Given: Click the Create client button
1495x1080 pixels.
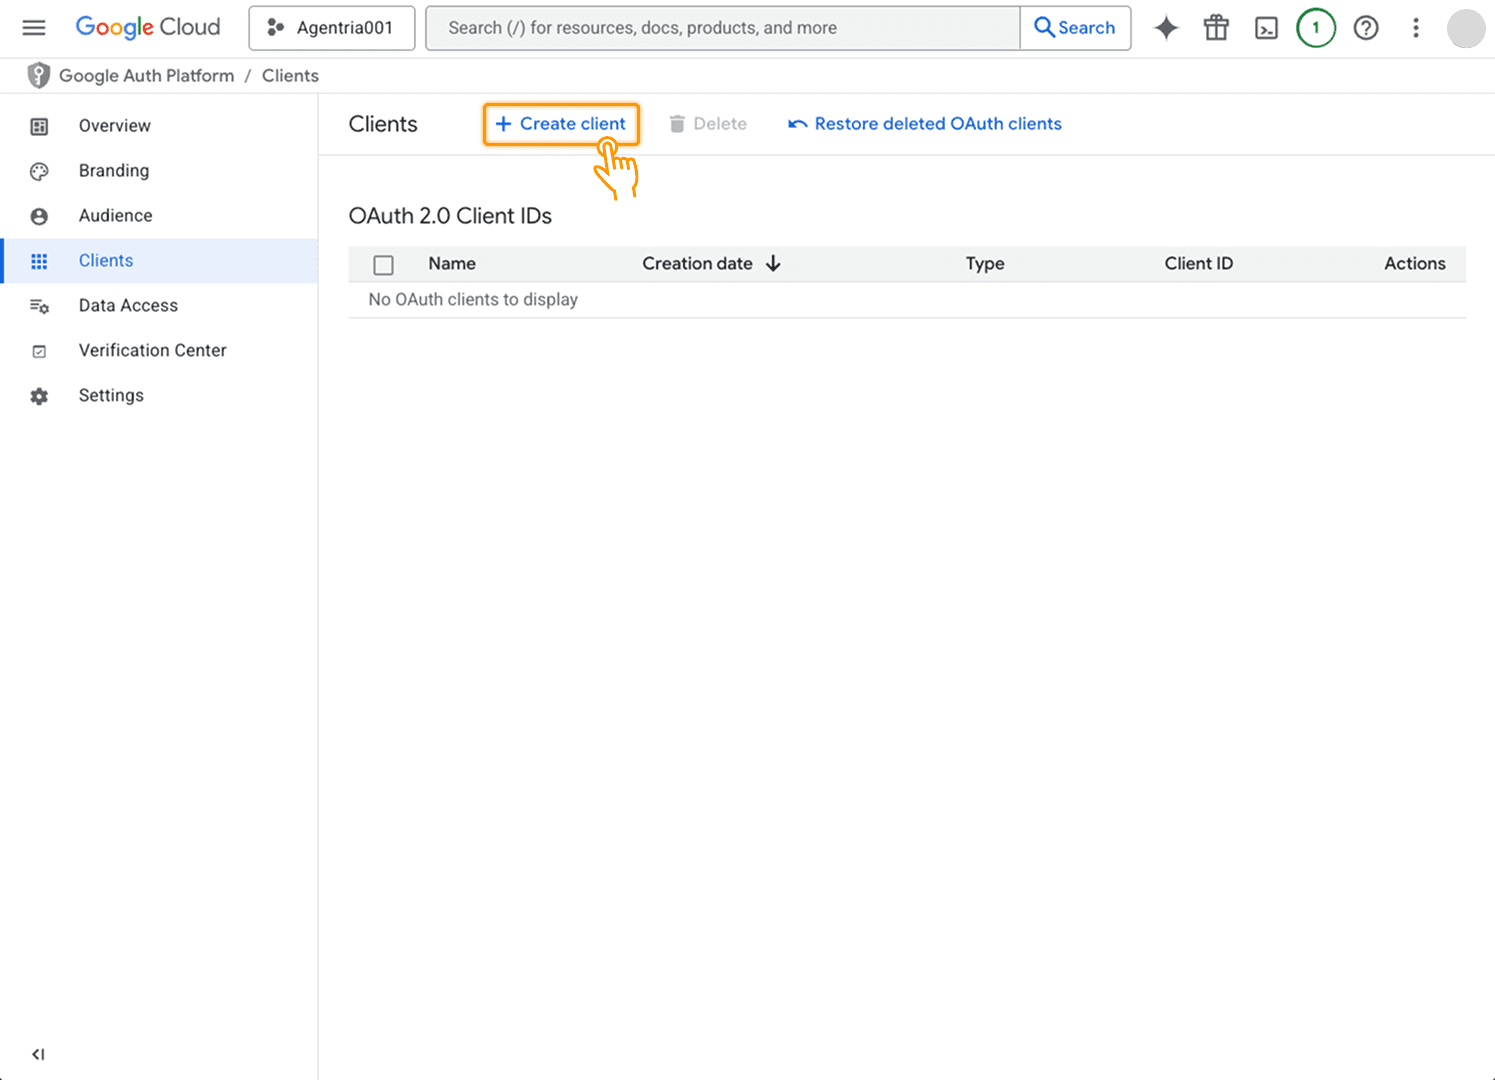Looking at the screenshot, I should coord(561,124).
